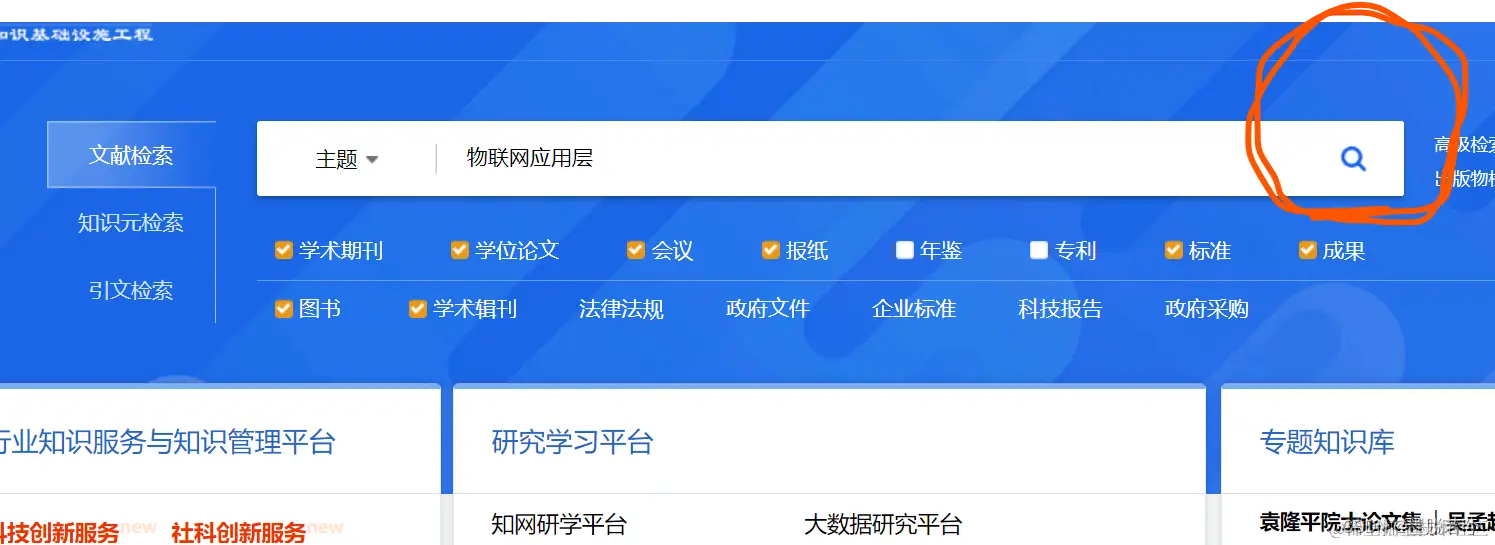Uncheck the 学位论文 checkbox
The width and height of the screenshot is (1495, 545).
click(459, 250)
